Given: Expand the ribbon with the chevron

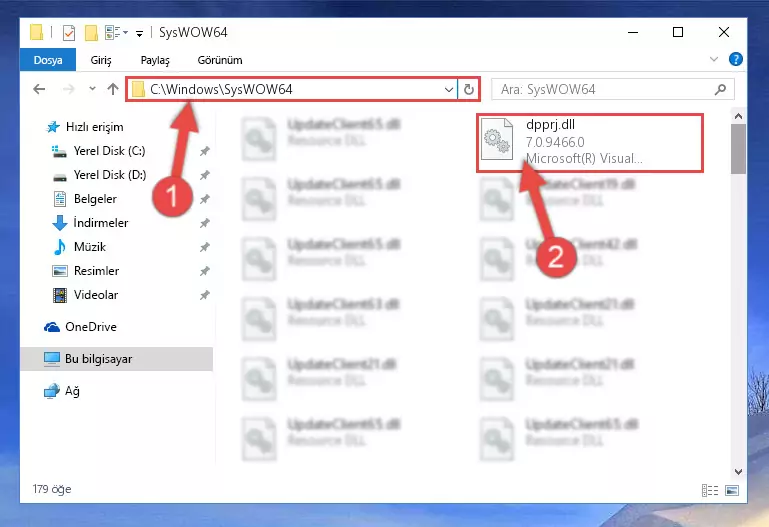Looking at the screenshot, I should [714, 59].
